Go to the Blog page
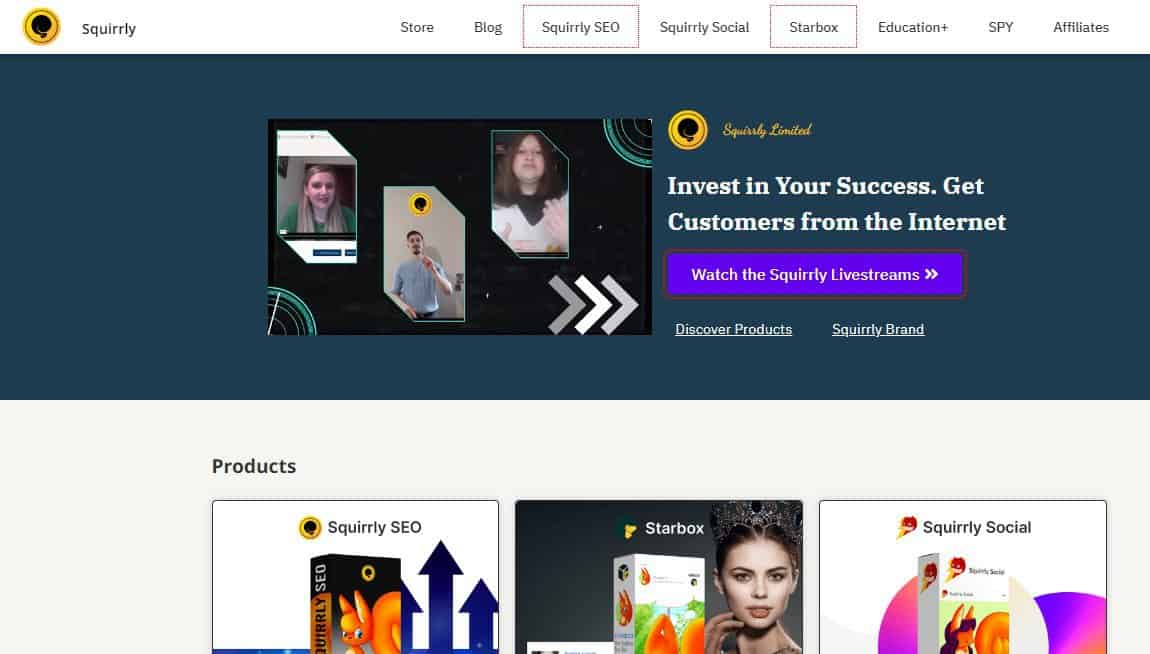Image resolution: width=1150 pixels, height=654 pixels. 488,27
